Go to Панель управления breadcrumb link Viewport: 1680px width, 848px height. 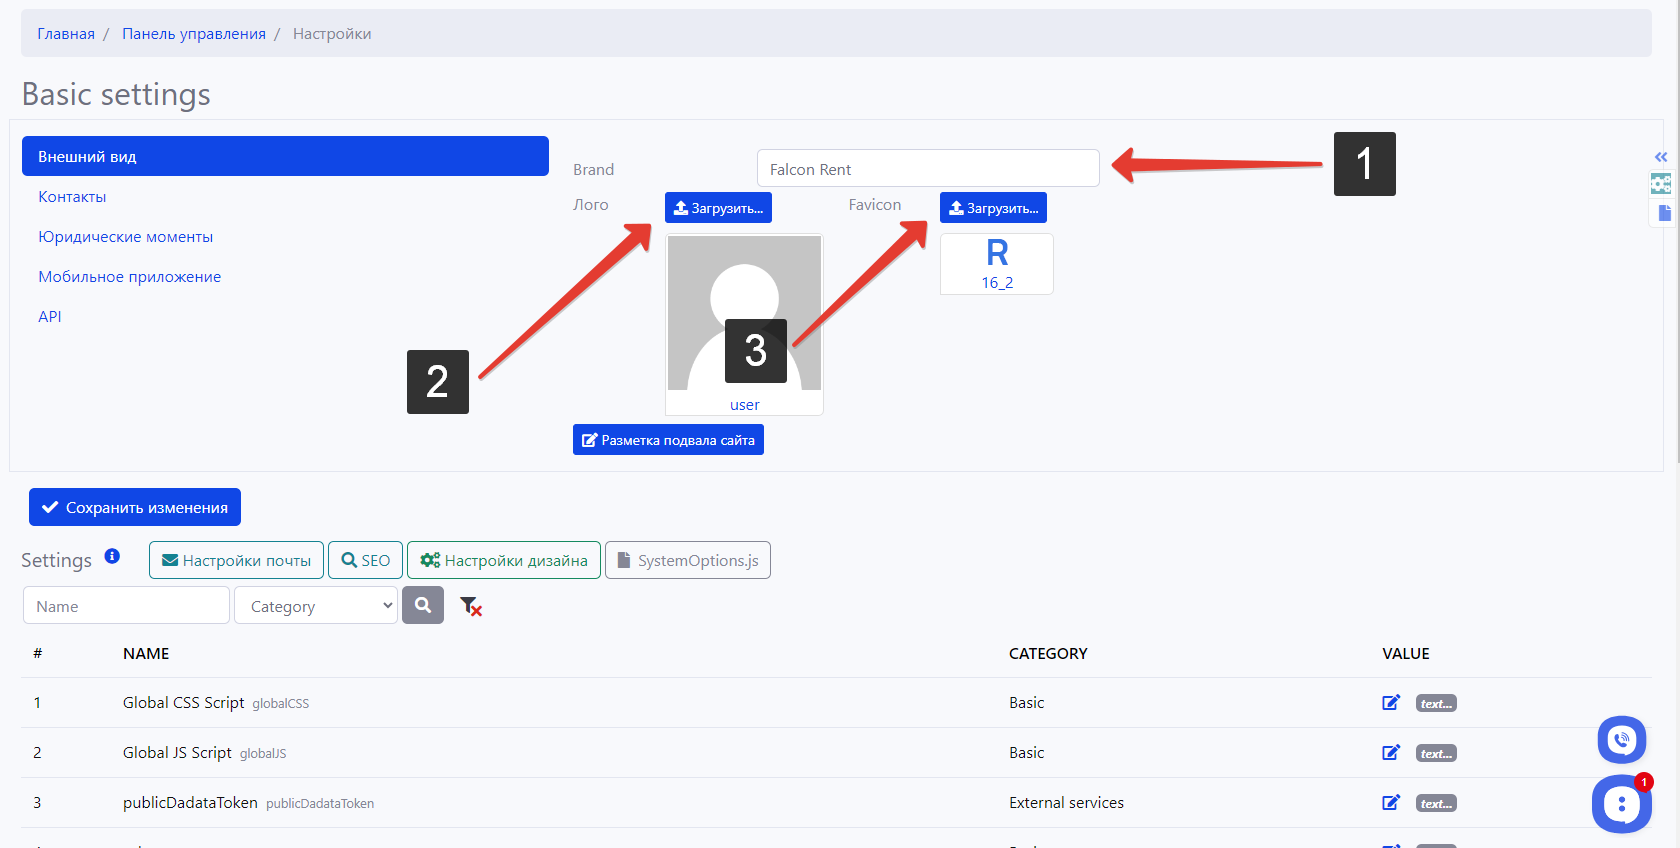tap(194, 34)
